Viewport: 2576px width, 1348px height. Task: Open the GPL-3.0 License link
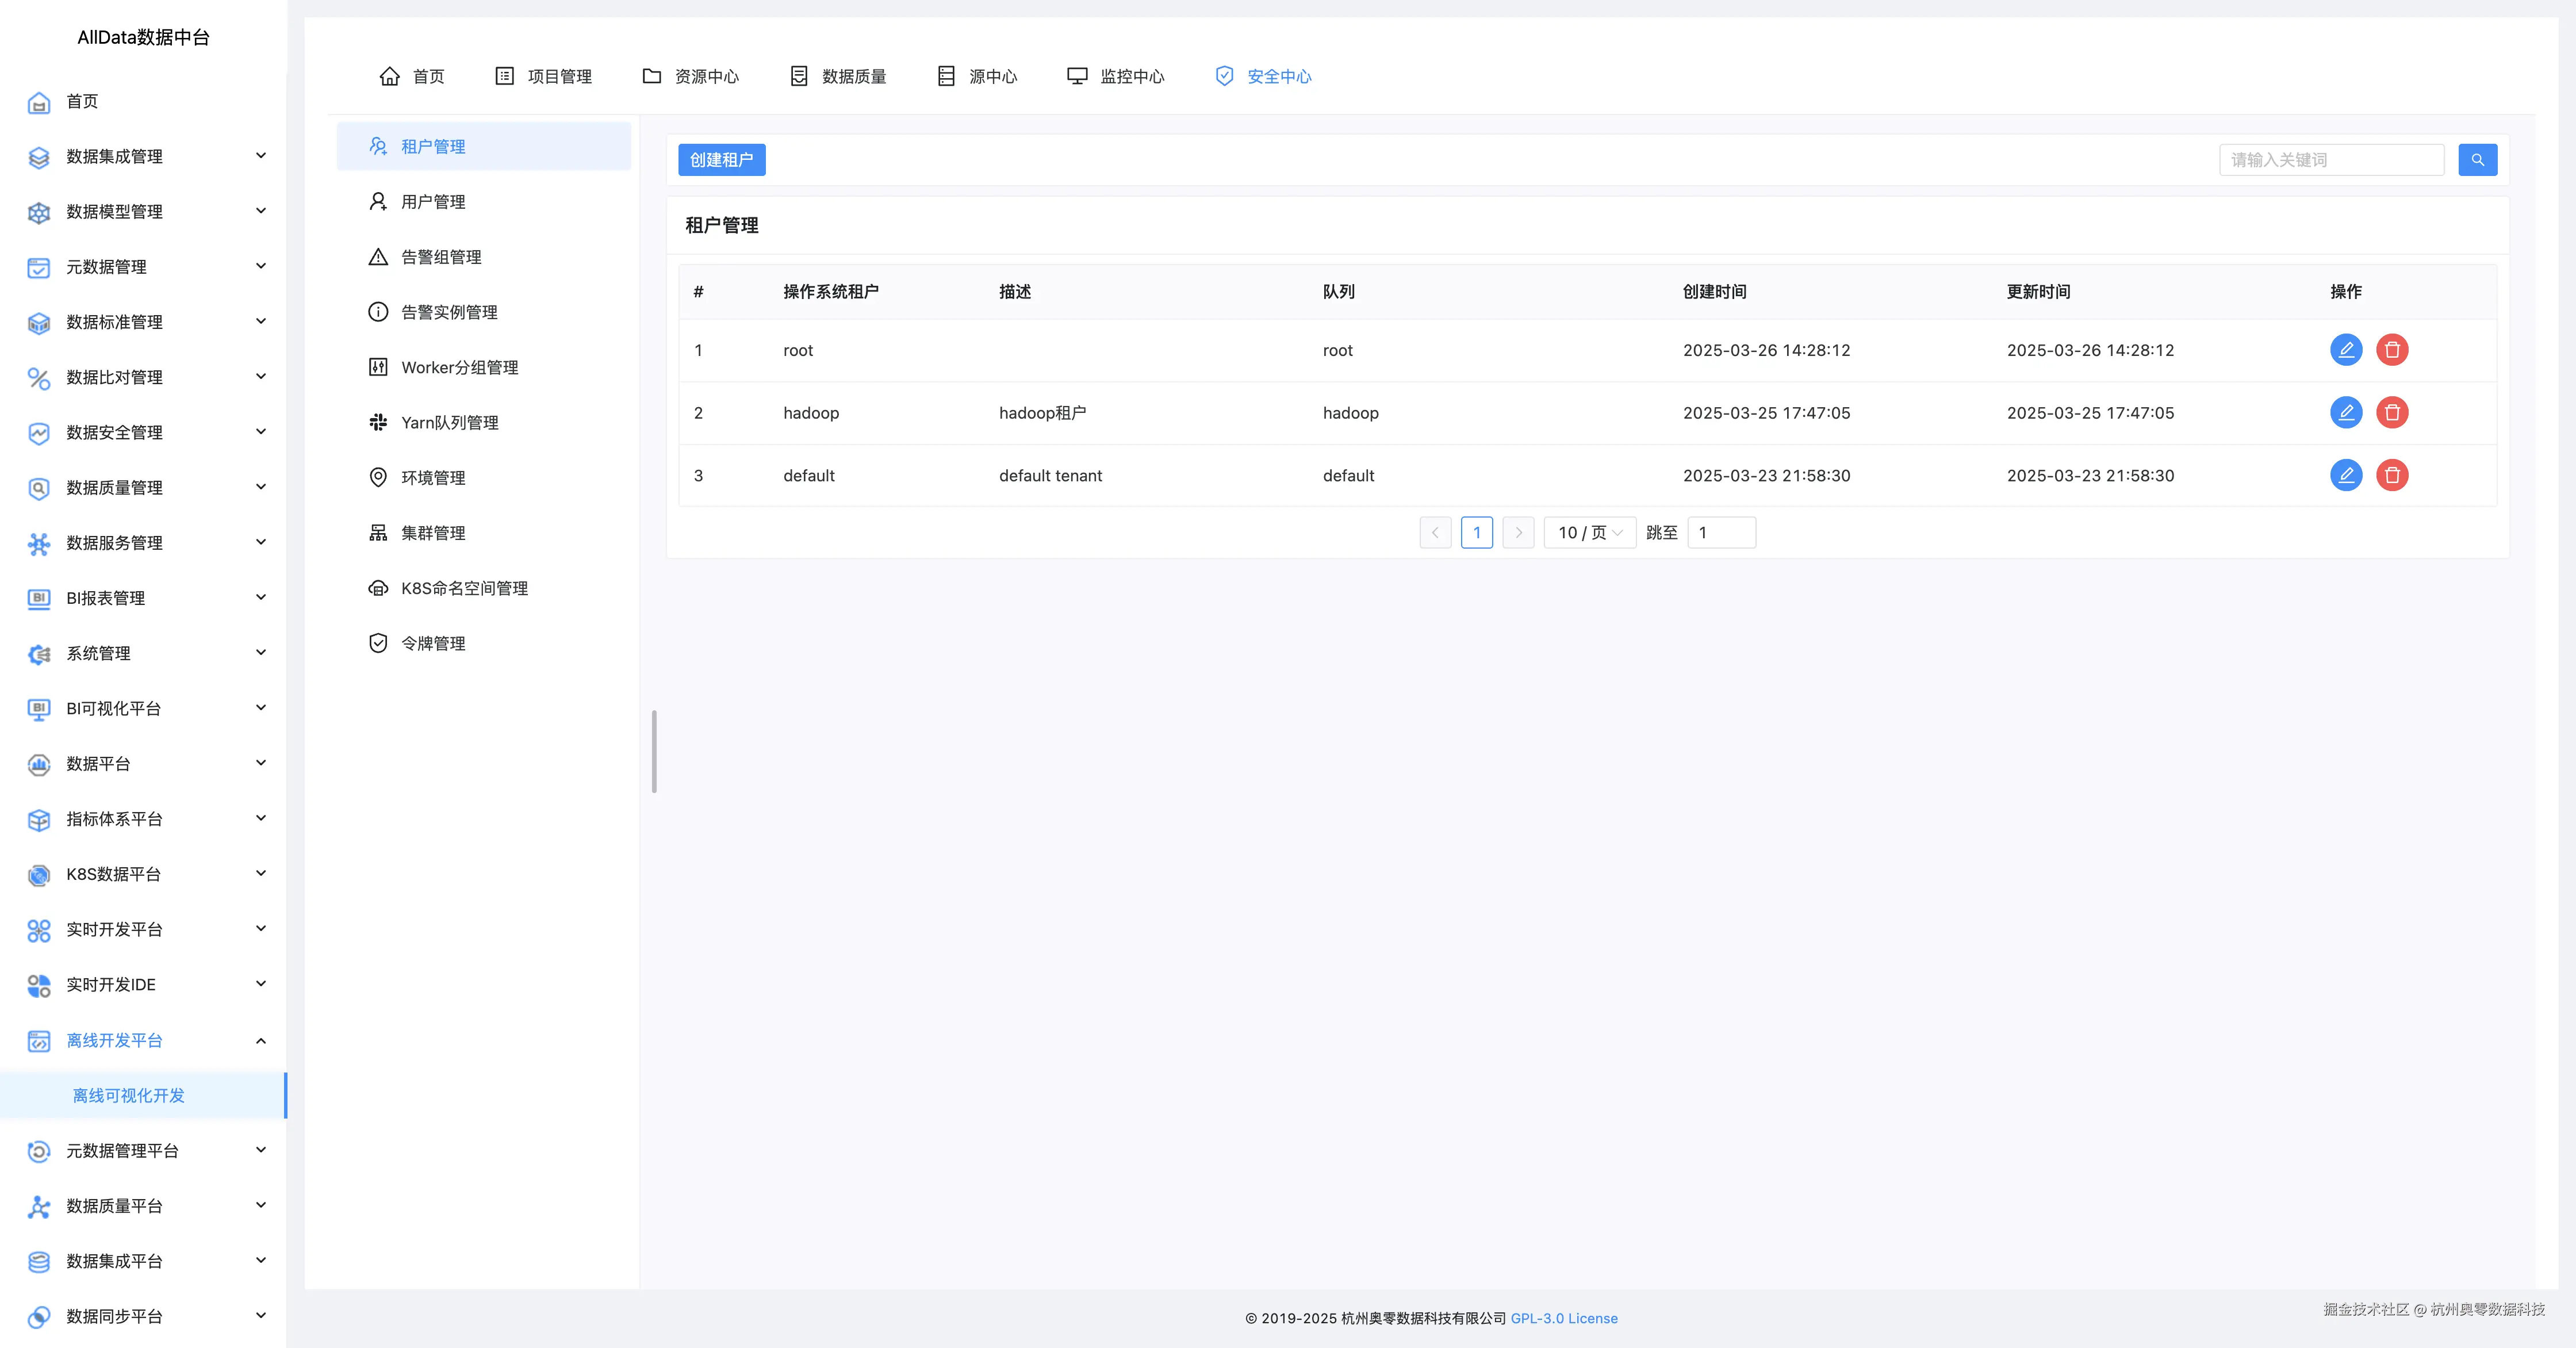[x=1563, y=1318]
